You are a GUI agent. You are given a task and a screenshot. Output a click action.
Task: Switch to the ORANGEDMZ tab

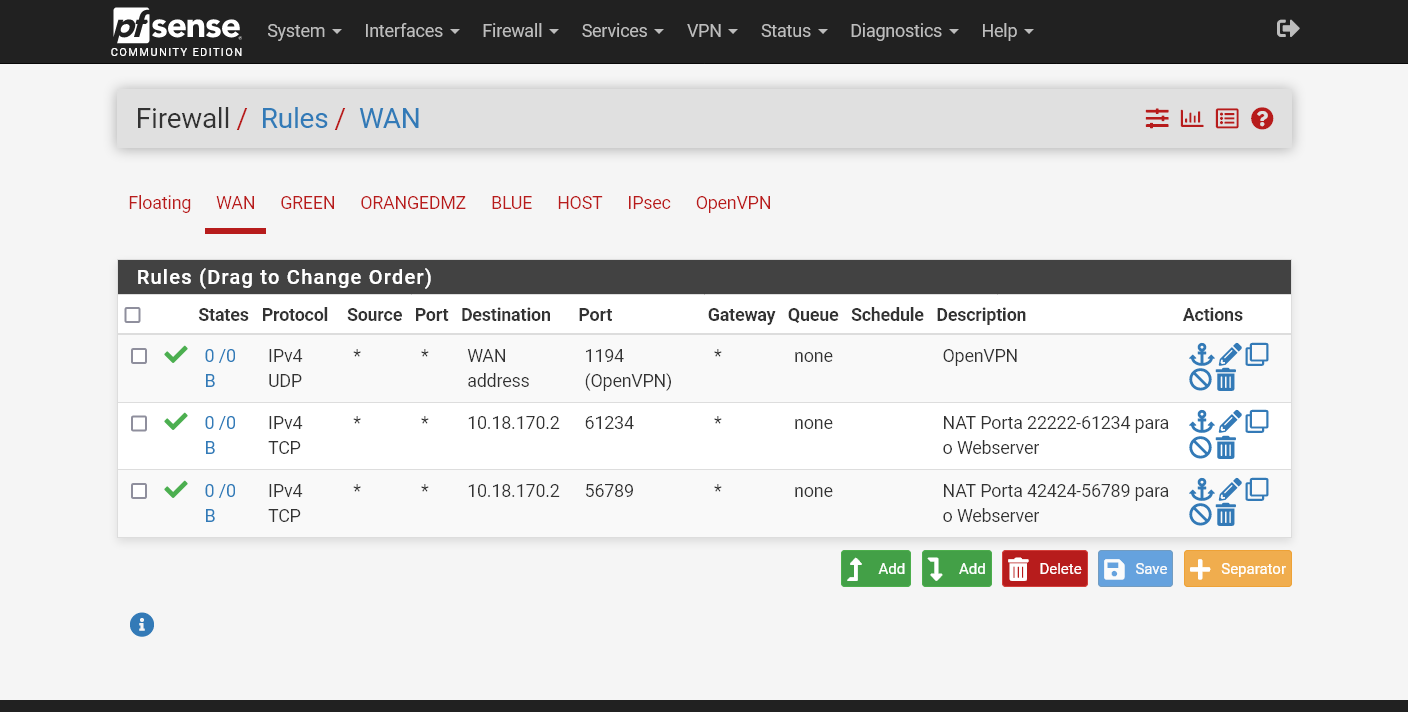pos(413,203)
